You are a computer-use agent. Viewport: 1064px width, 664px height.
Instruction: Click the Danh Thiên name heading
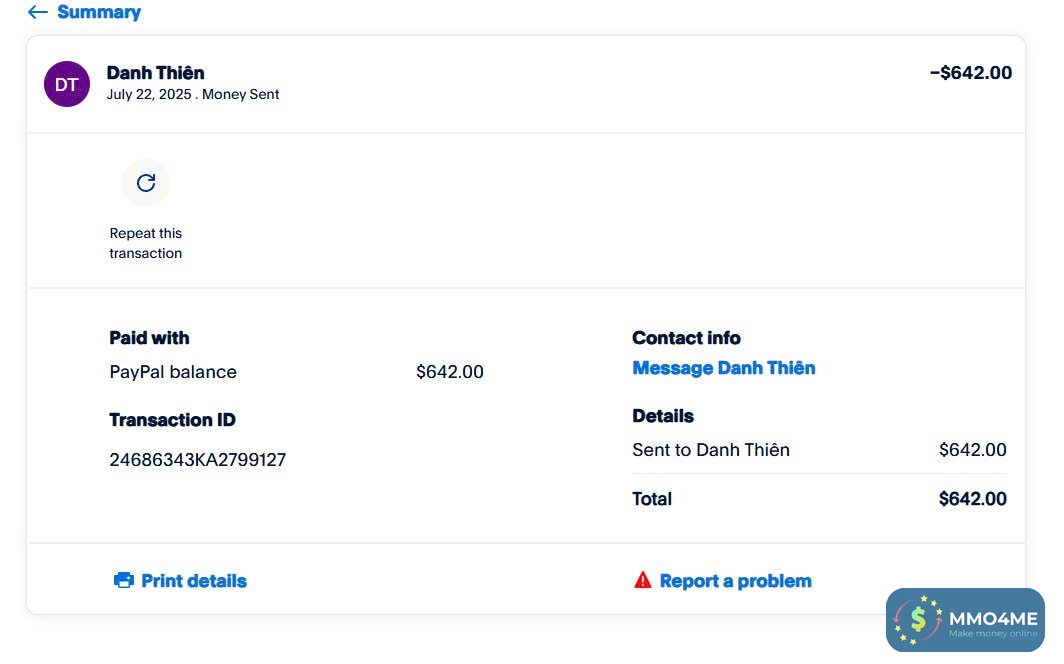click(155, 73)
